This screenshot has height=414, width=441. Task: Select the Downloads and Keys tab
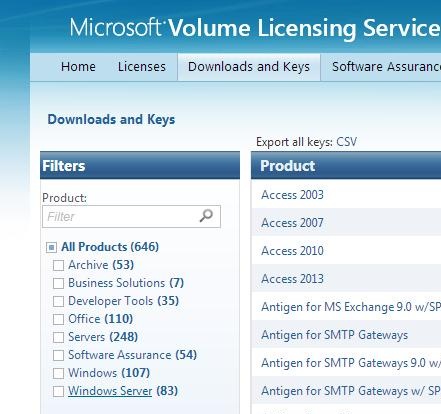(x=249, y=67)
